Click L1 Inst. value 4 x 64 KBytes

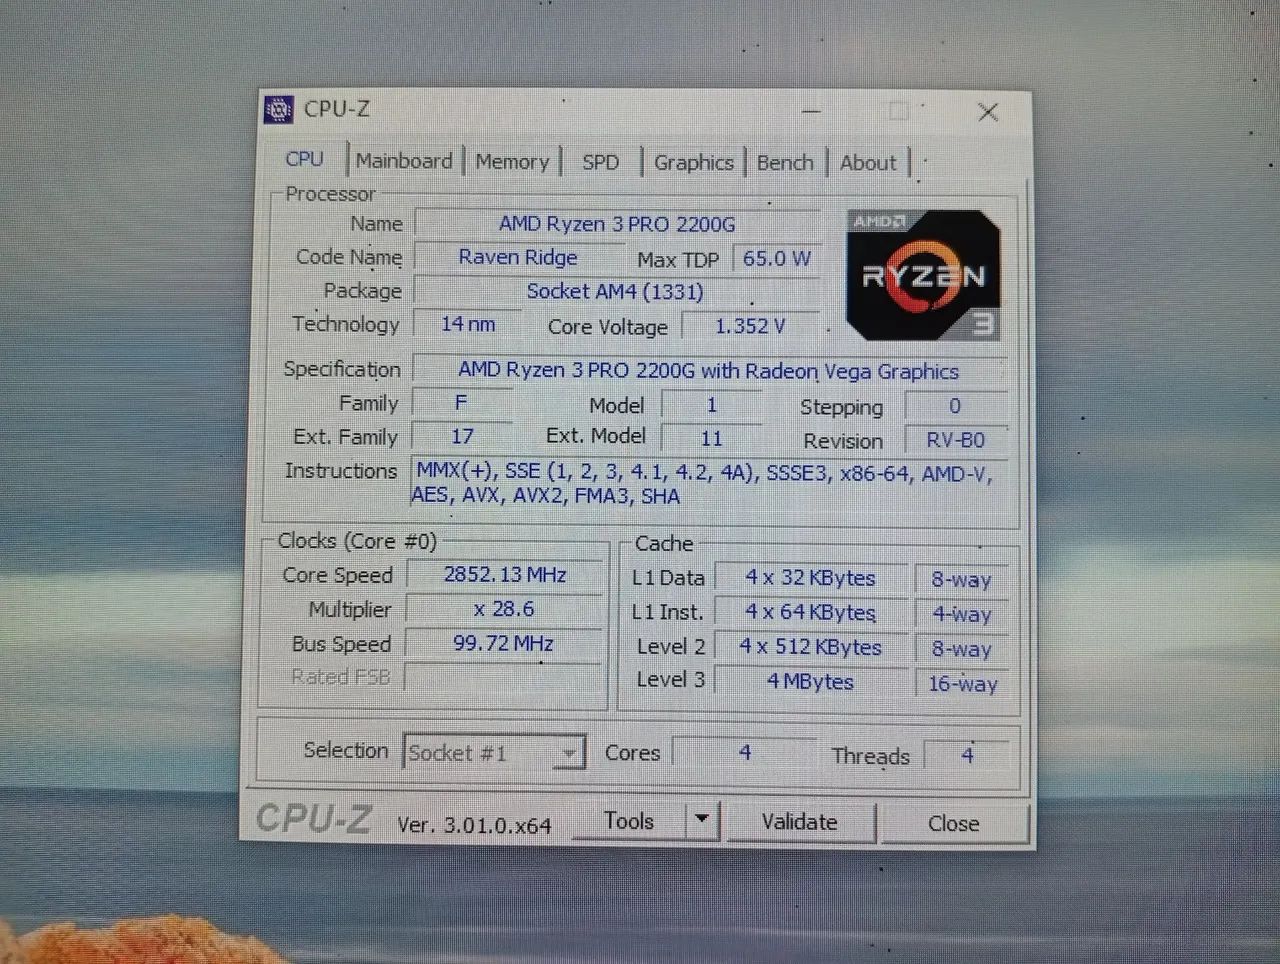810,612
